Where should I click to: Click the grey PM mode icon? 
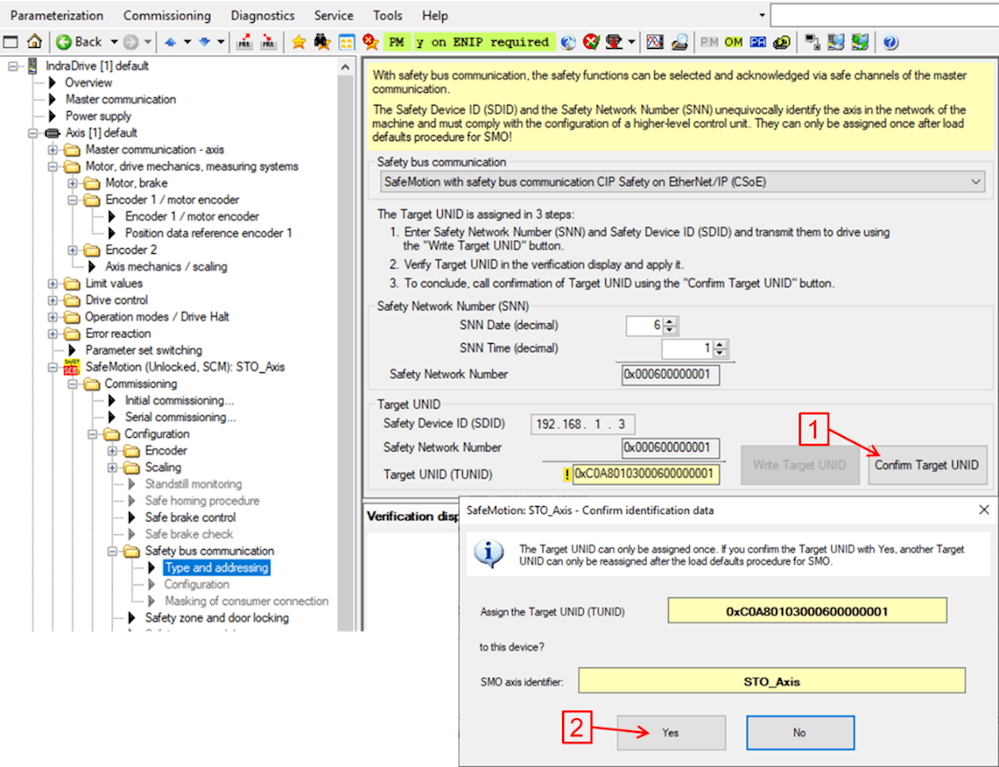tap(709, 42)
